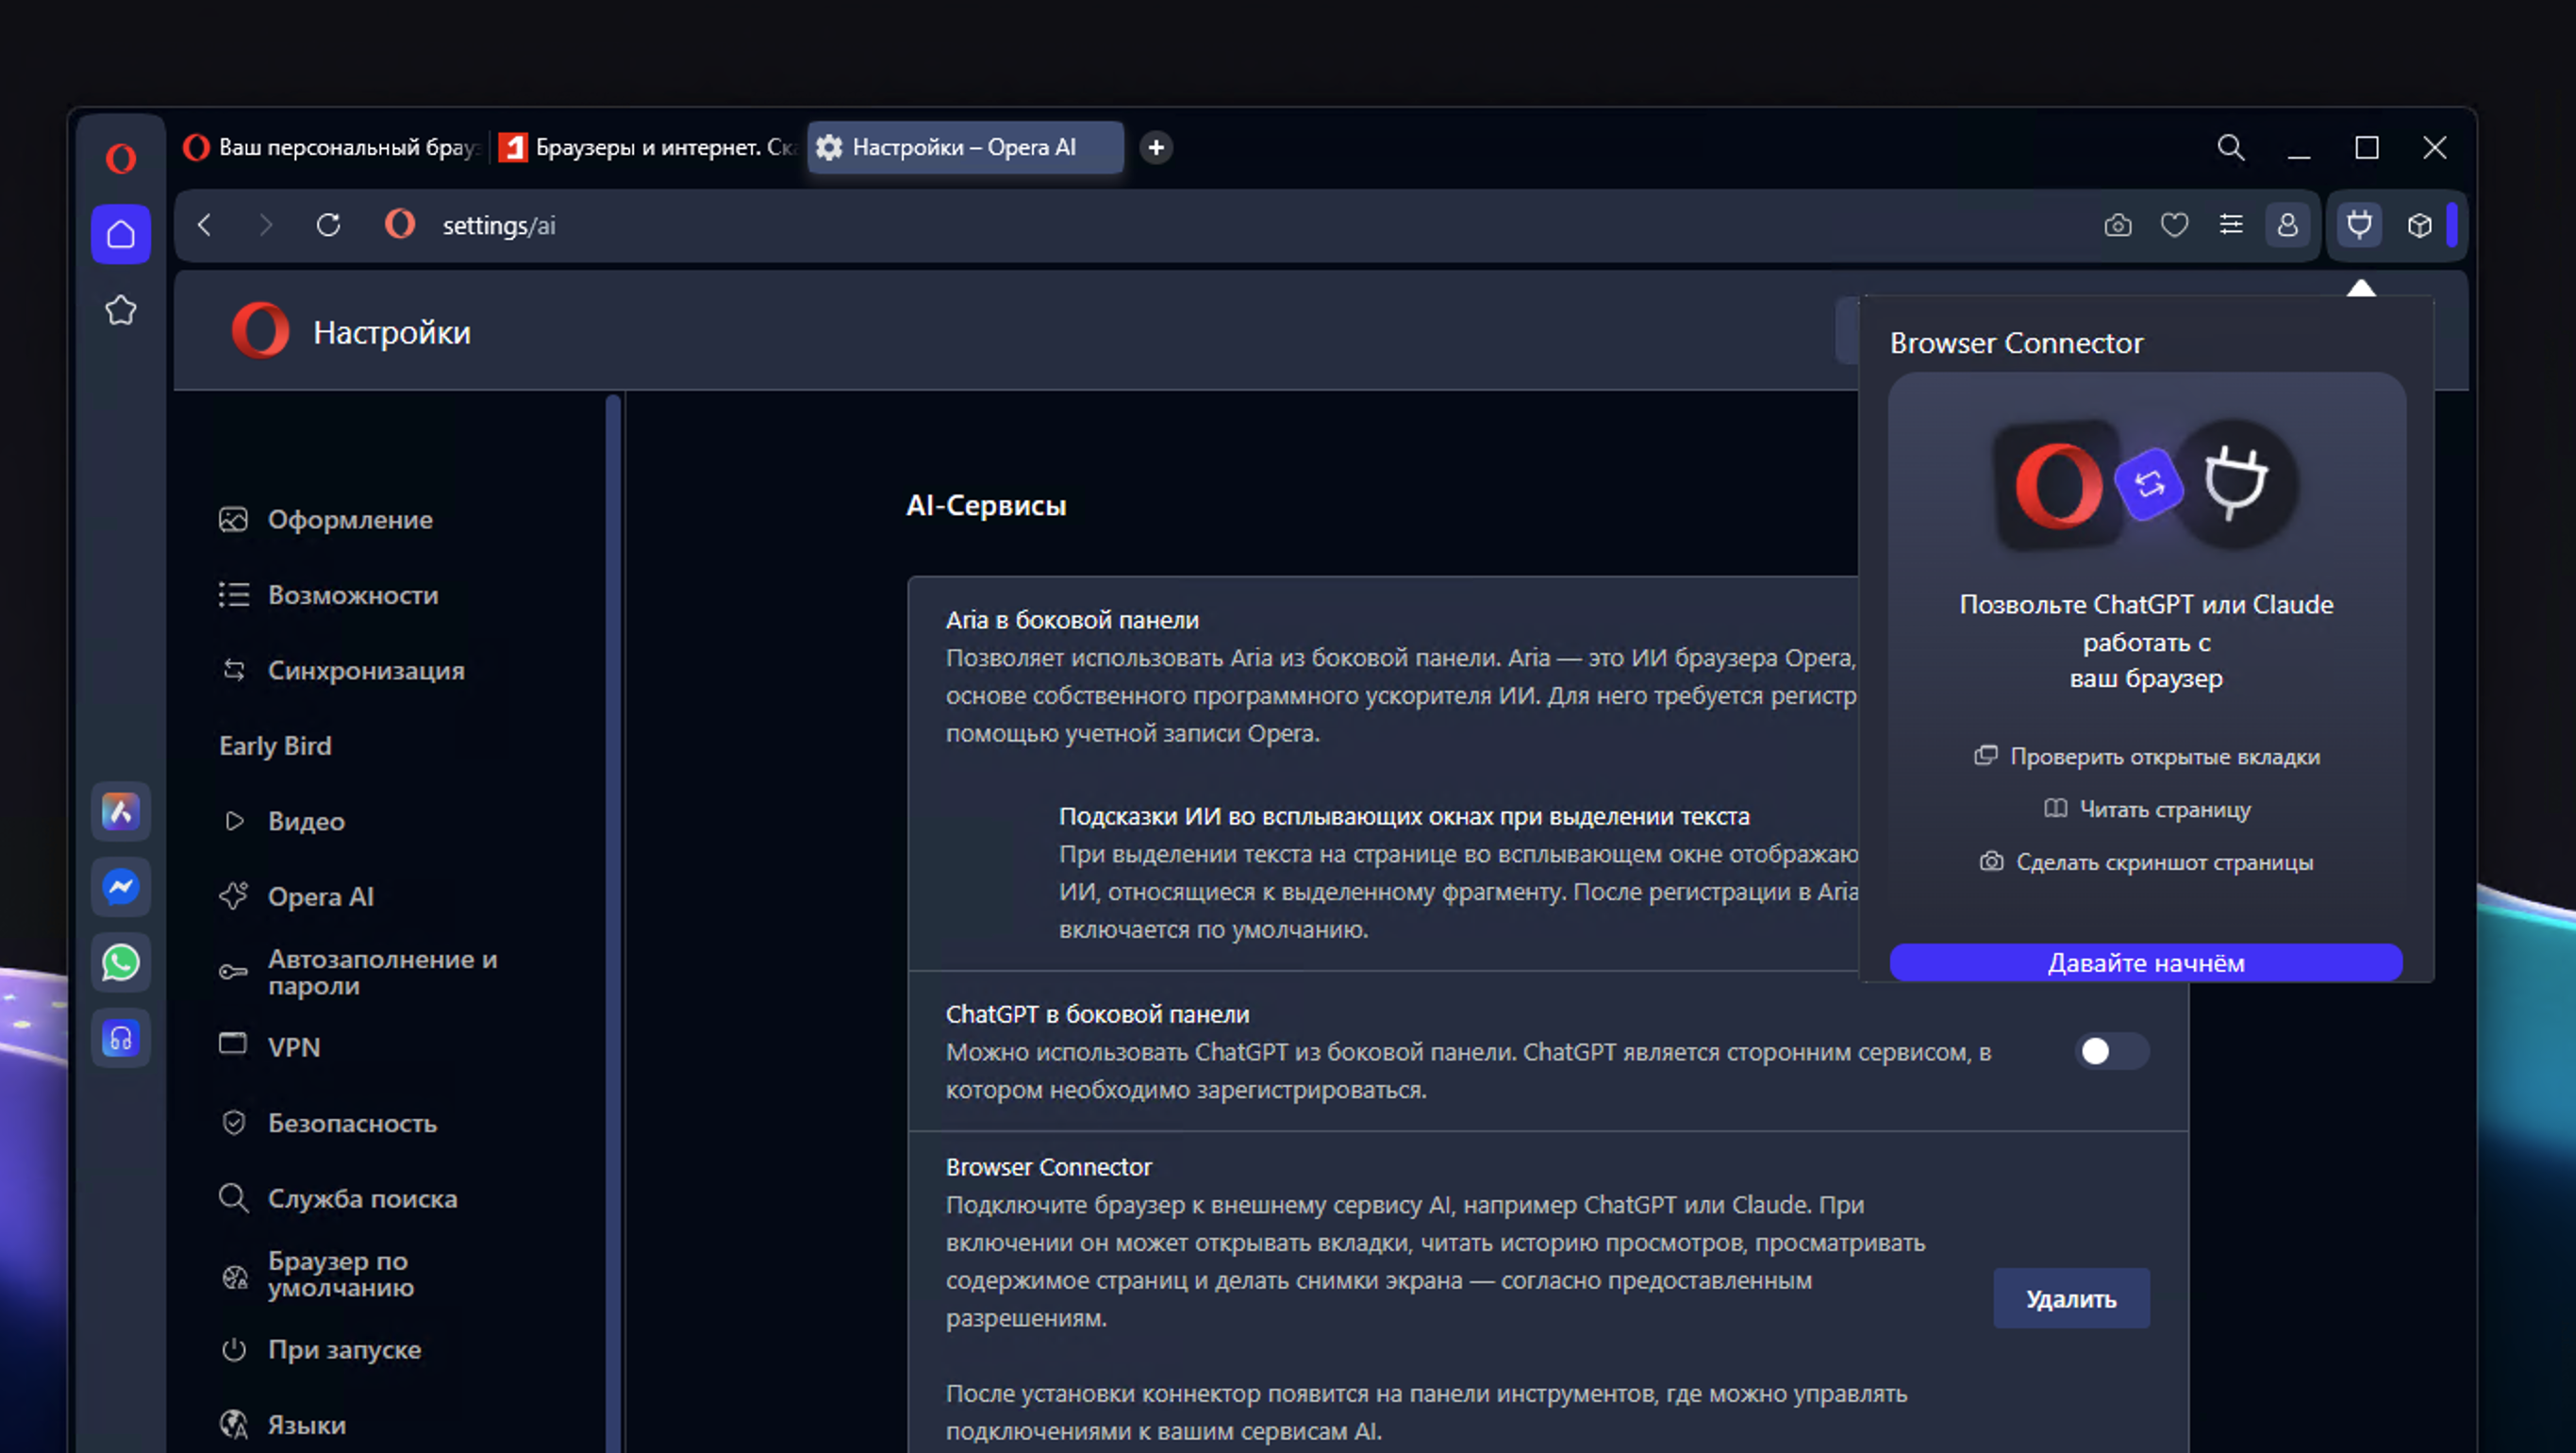Switch to the Браузеры и интернет tab

point(650,148)
